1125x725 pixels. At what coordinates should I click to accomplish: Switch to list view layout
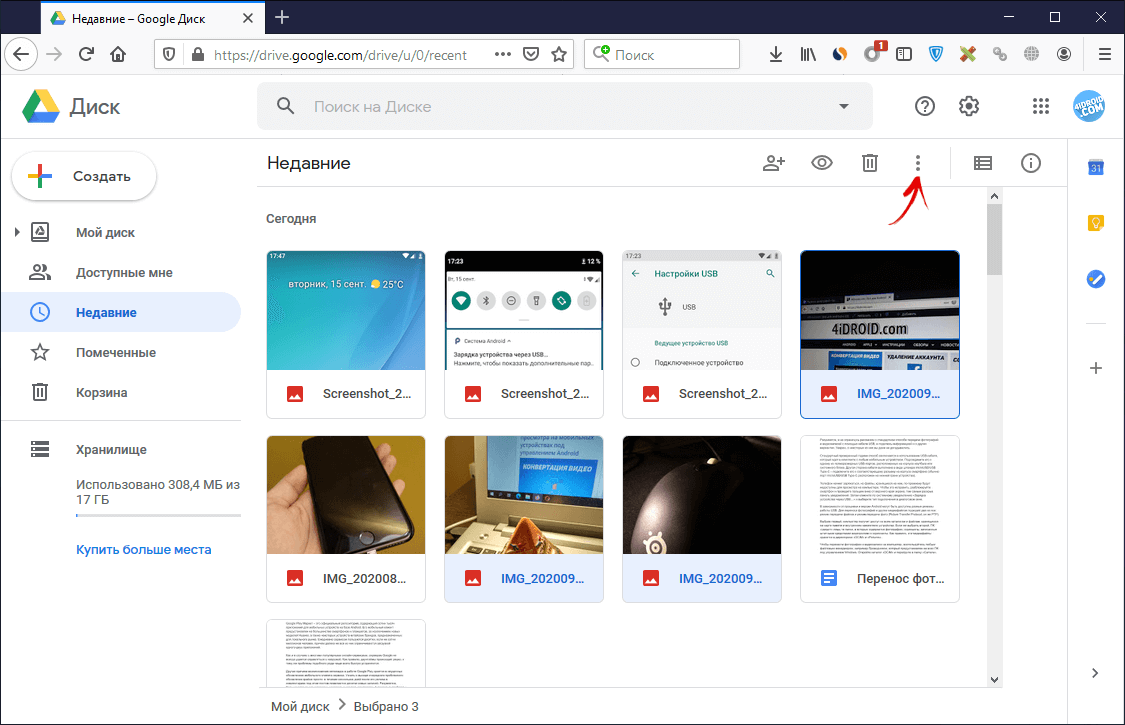[983, 163]
